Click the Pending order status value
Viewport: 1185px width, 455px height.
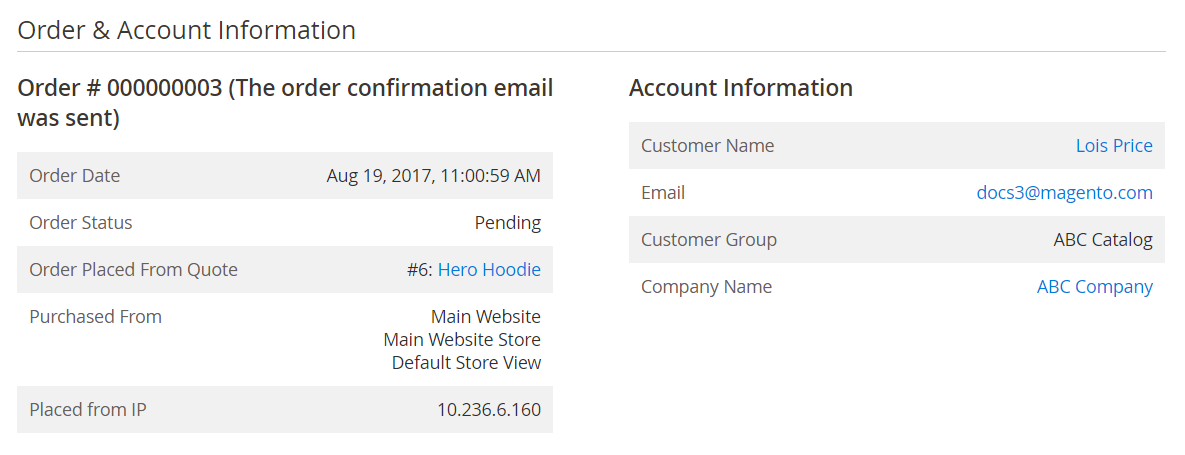[508, 223]
